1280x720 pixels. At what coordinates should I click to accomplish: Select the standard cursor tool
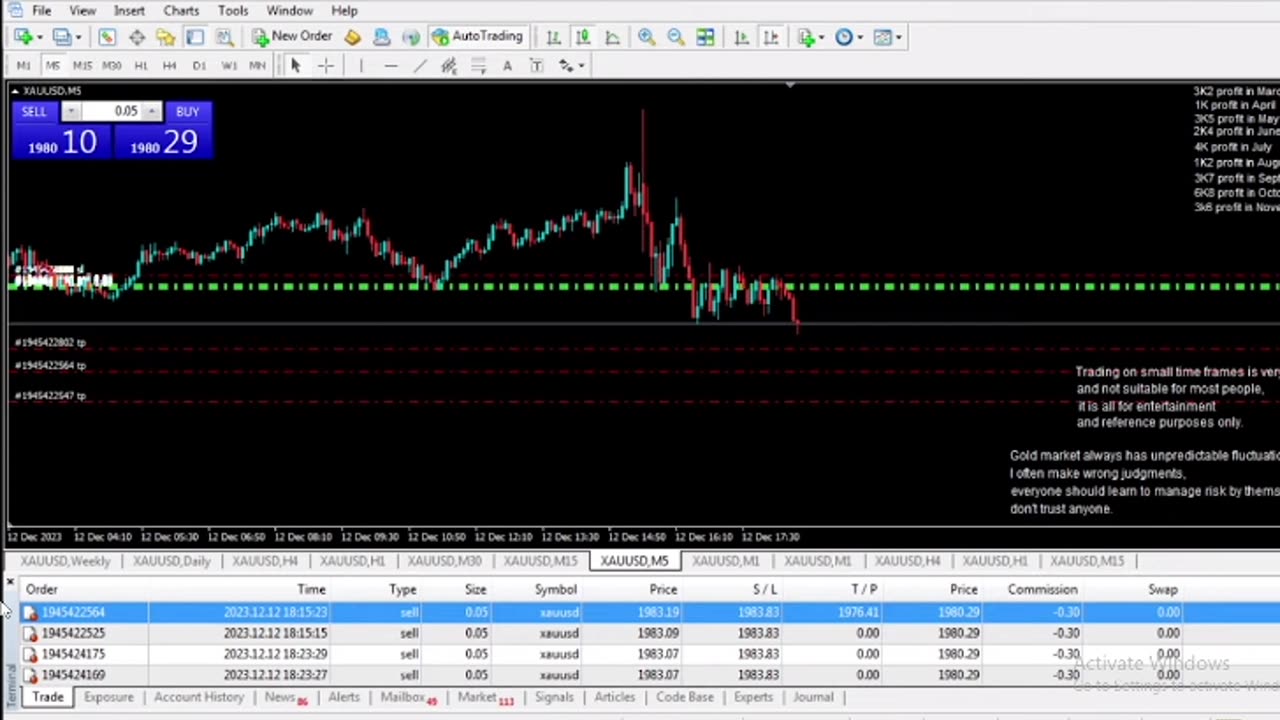point(295,66)
